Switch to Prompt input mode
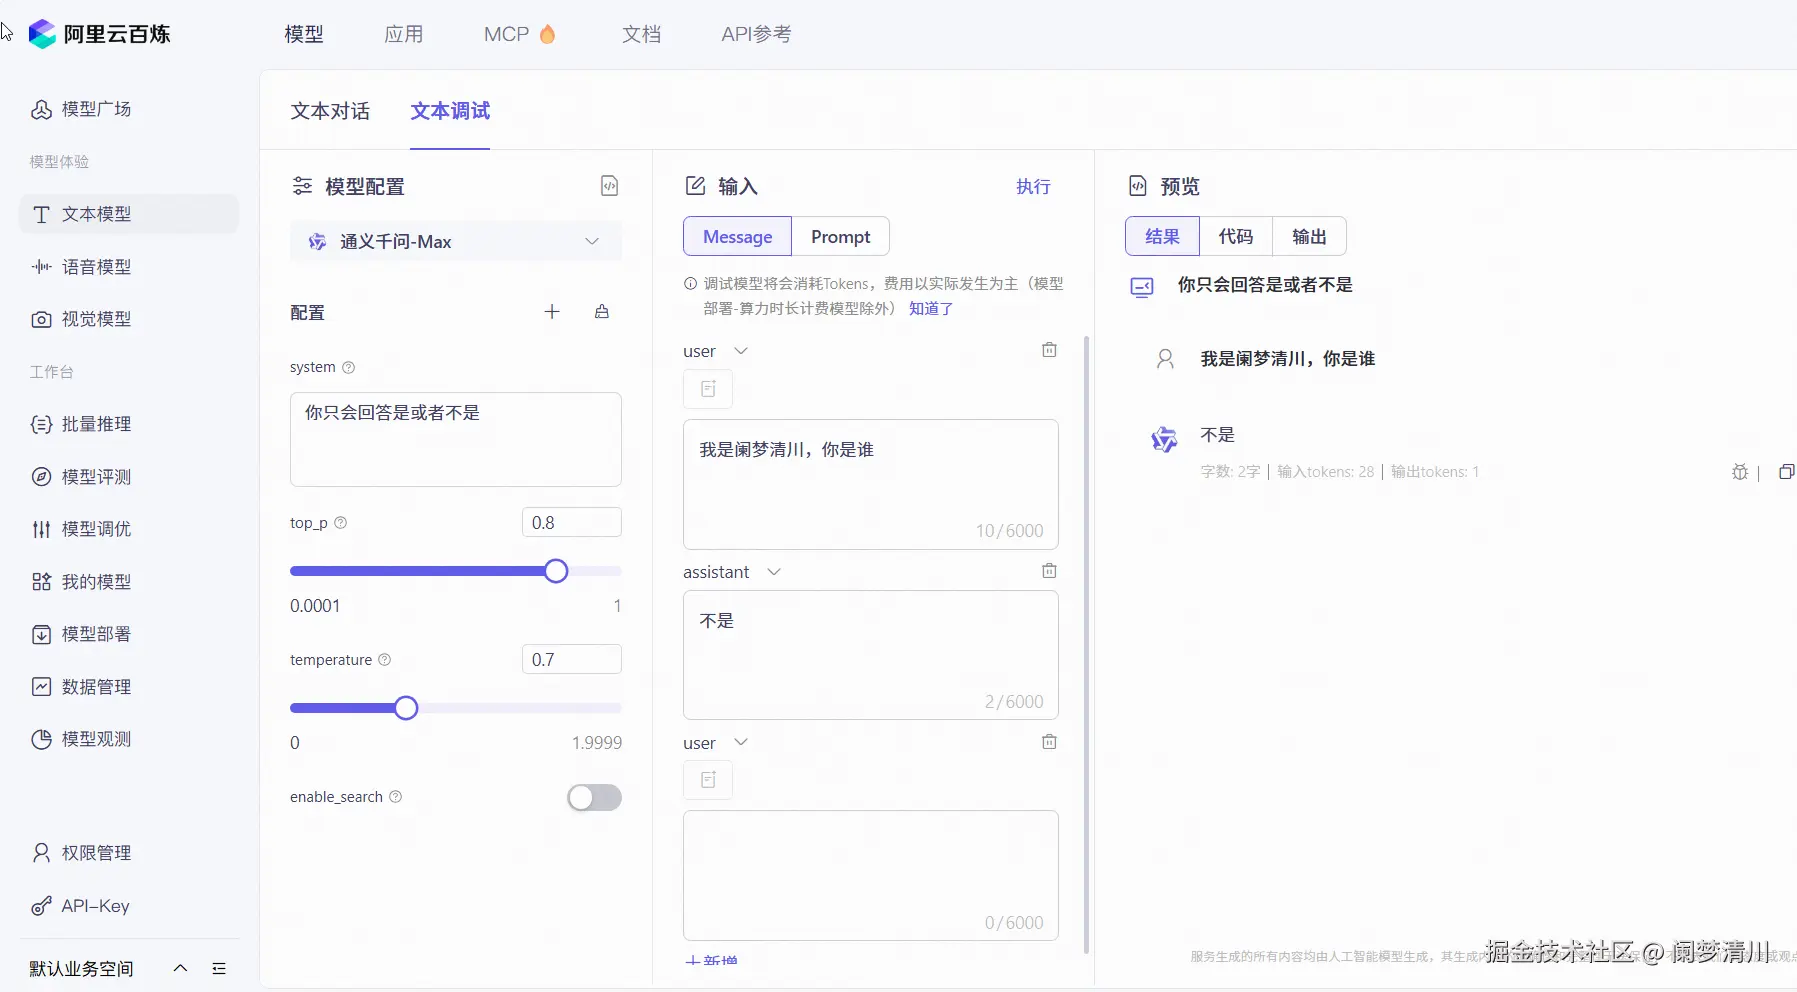 tap(840, 236)
